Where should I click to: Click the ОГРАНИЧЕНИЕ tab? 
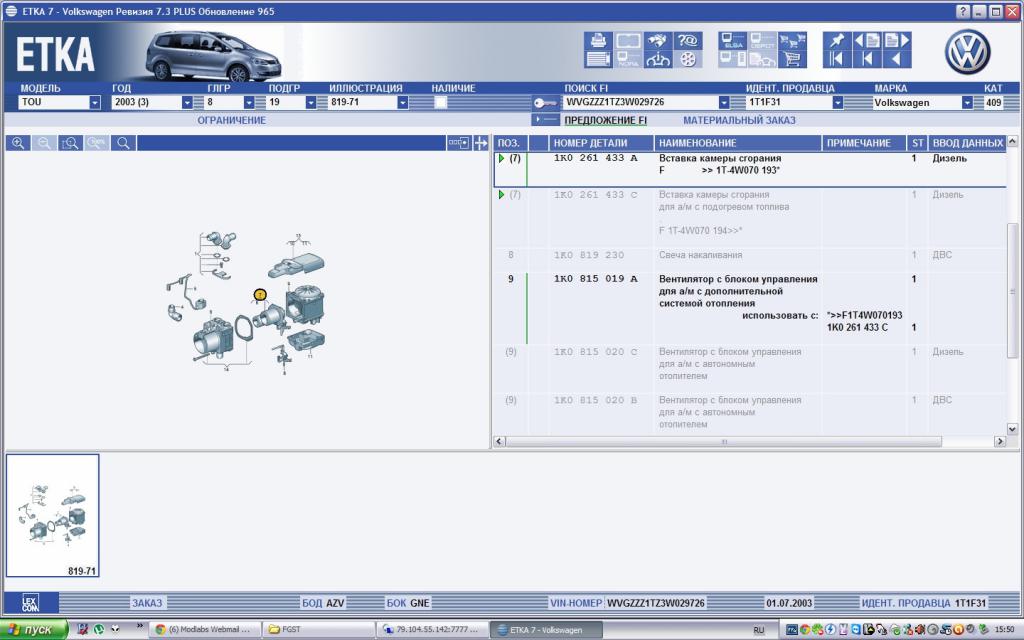click(232, 120)
